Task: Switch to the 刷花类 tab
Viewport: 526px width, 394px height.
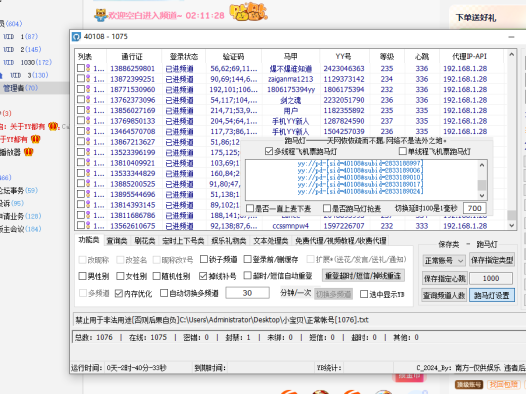Action: point(145,240)
